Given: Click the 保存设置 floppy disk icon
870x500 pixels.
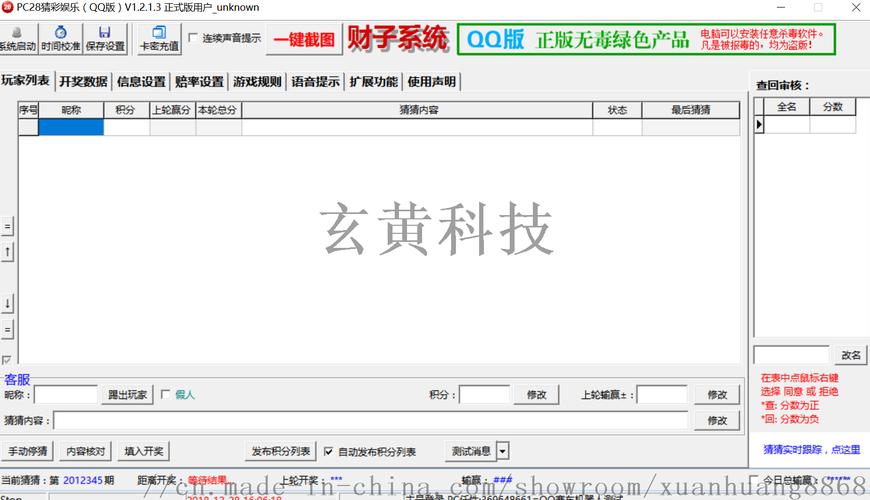Looking at the screenshot, I should click(105, 39).
